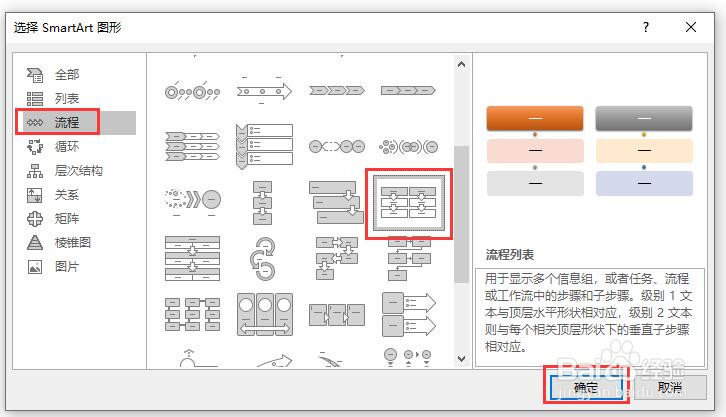Image resolution: width=726 pixels, height=417 pixels.
Task: Click 确定 to confirm the selection
Action: pyautogui.click(x=586, y=387)
